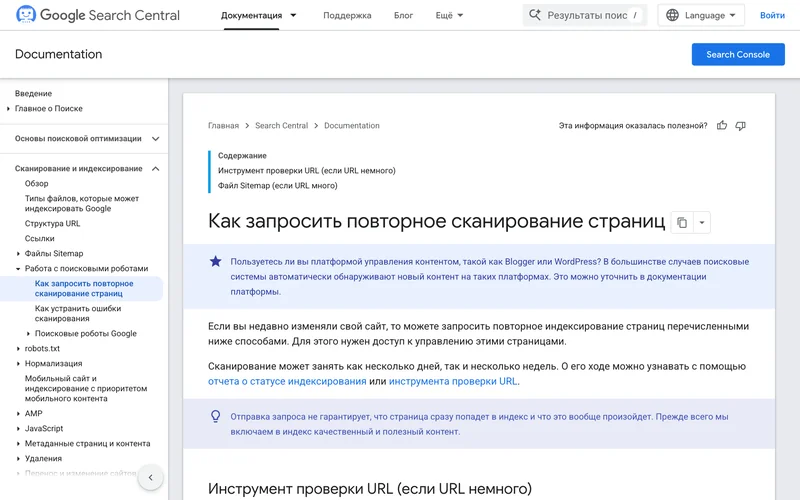
Task: Open the Блог tab
Action: [x=403, y=15]
